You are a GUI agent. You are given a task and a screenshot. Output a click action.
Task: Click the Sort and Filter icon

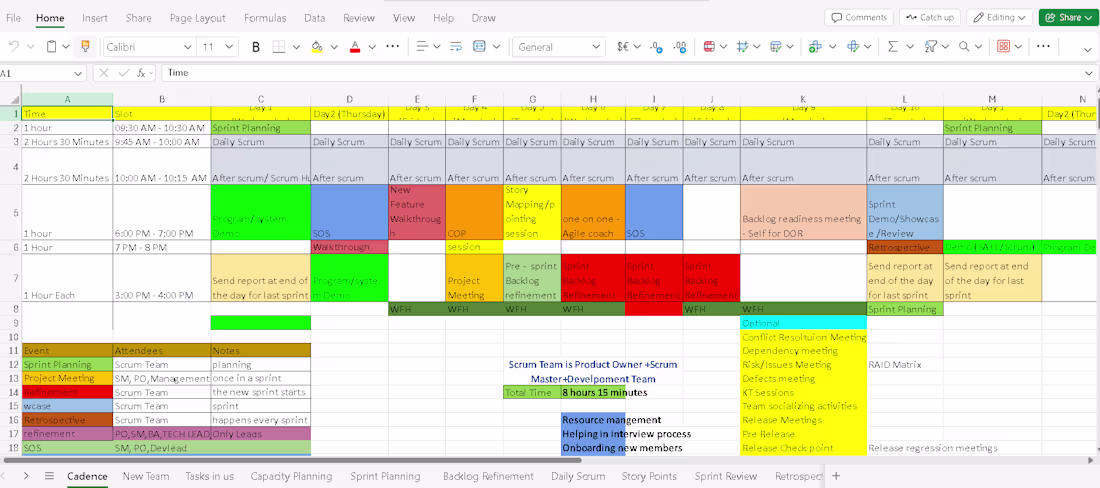click(x=930, y=47)
